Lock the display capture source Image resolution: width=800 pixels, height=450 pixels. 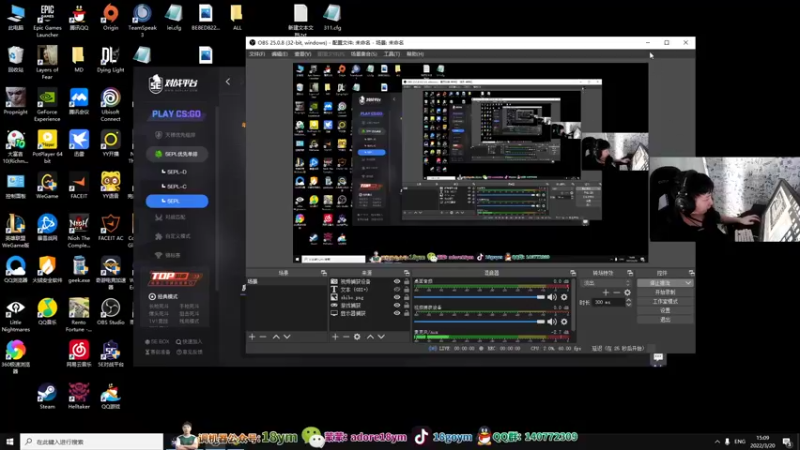click(407, 313)
